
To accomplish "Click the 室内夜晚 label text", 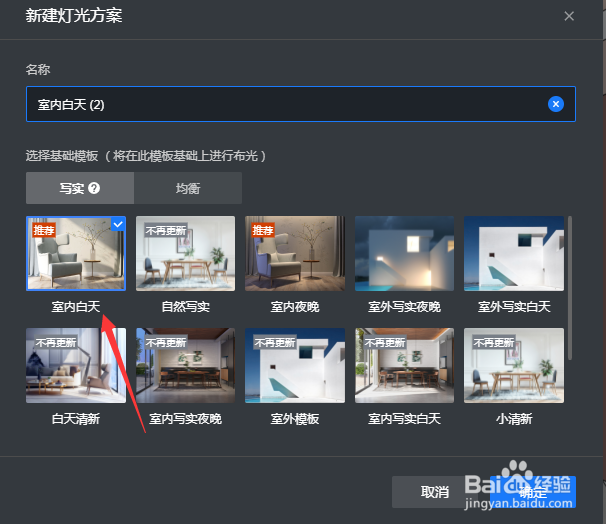I will pos(295,307).
